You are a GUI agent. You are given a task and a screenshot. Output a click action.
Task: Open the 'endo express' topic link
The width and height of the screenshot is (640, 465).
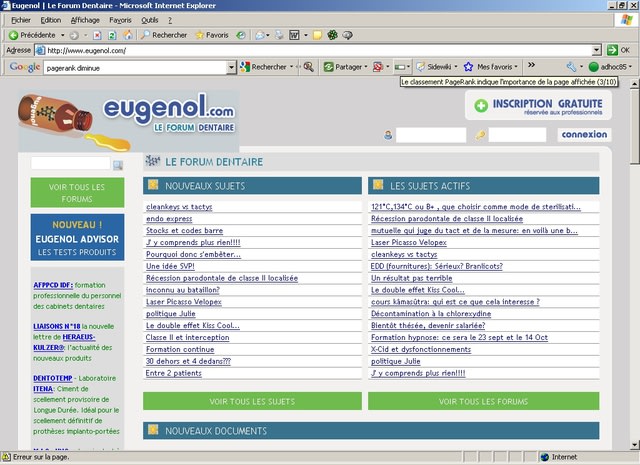click(x=169, y=219)
